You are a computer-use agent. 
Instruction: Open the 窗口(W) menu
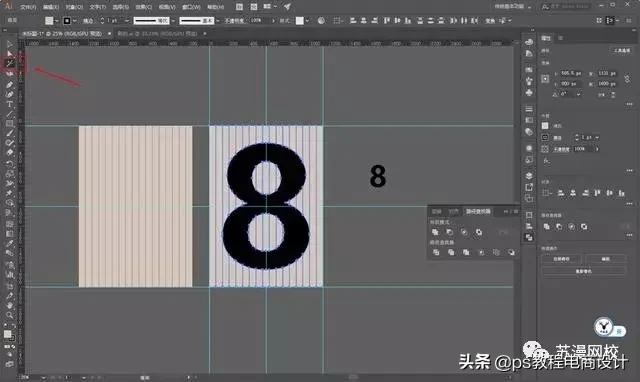[191, 7]
